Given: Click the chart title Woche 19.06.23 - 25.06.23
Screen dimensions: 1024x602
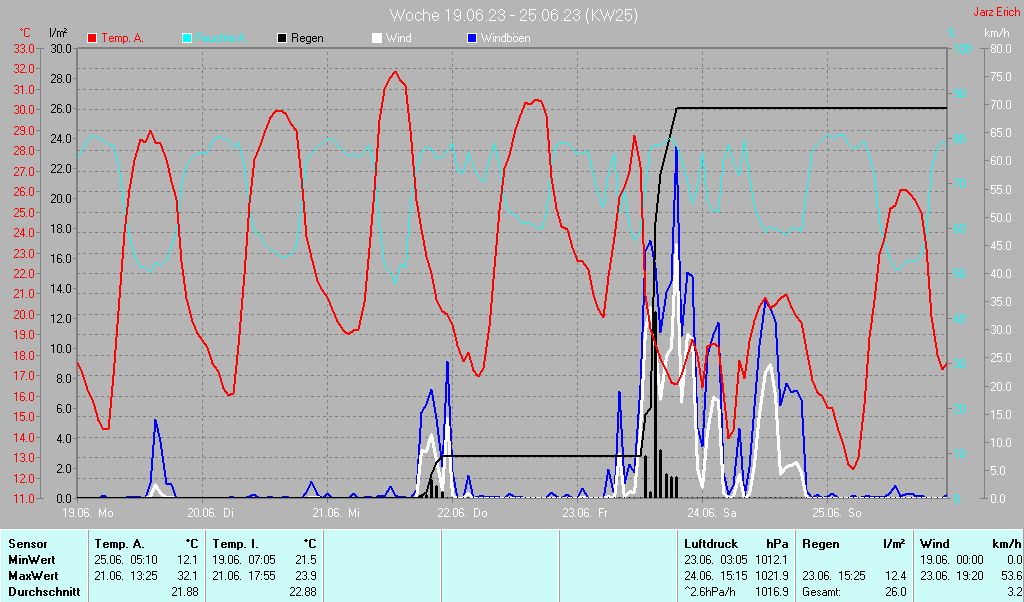Looking at the screenshot, I should point(513,15).
